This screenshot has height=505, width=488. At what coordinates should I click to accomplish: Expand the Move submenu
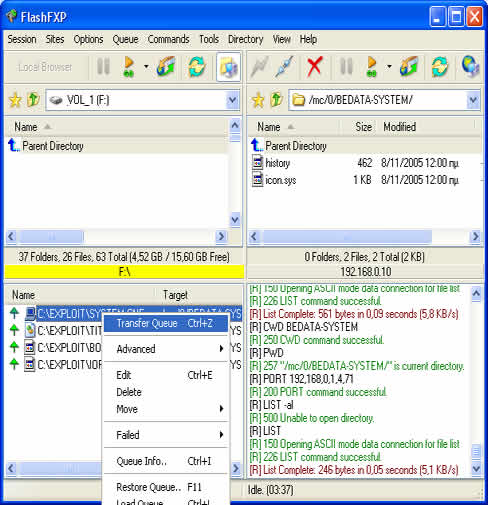pos(166,409)
